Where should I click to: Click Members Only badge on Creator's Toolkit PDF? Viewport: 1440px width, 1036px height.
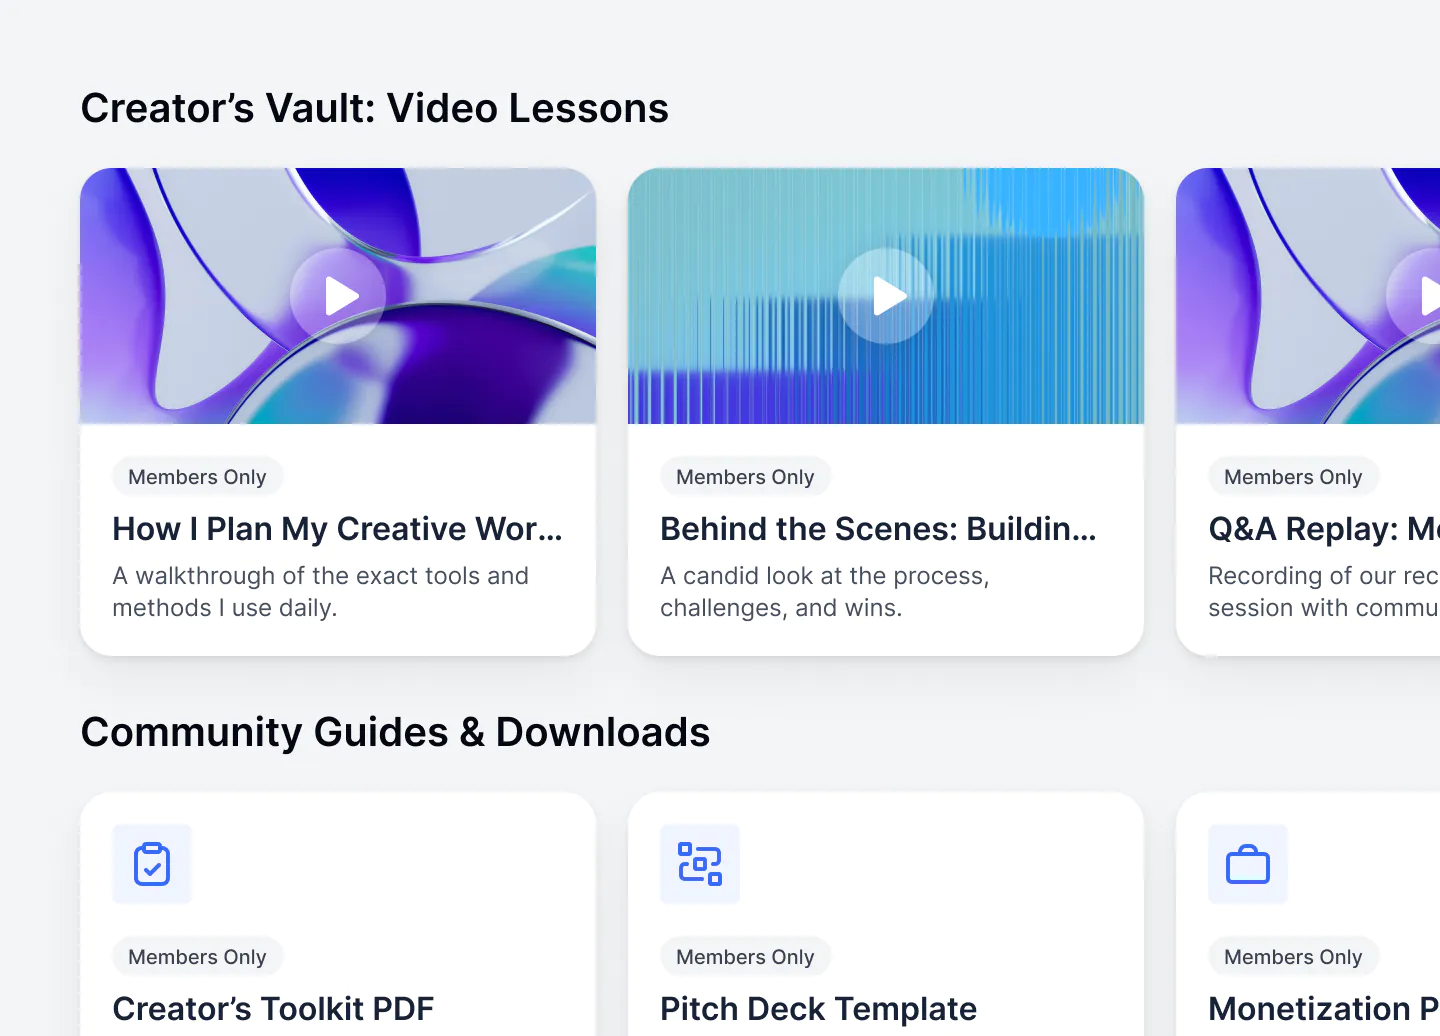click(x=197, y=957)
